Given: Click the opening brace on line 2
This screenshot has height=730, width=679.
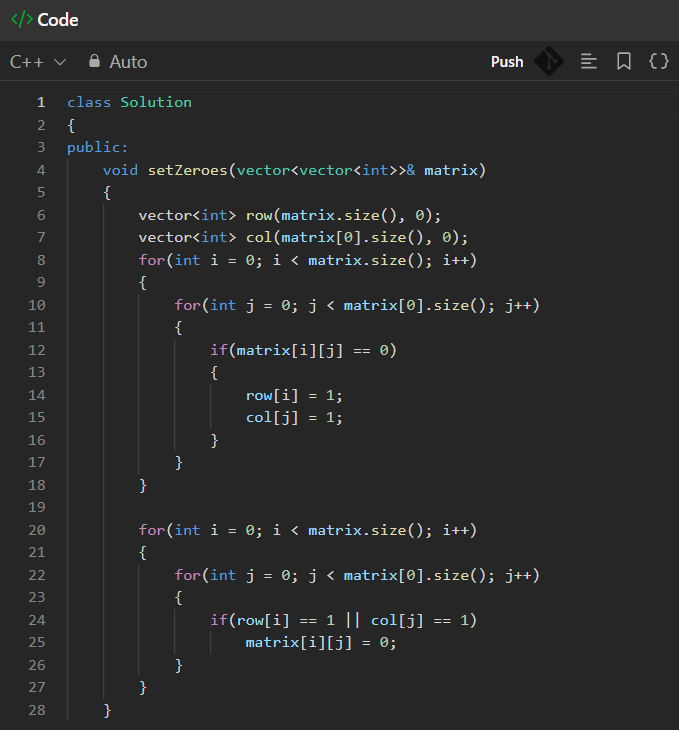Looking at the screenshot, I should [71, 125].
